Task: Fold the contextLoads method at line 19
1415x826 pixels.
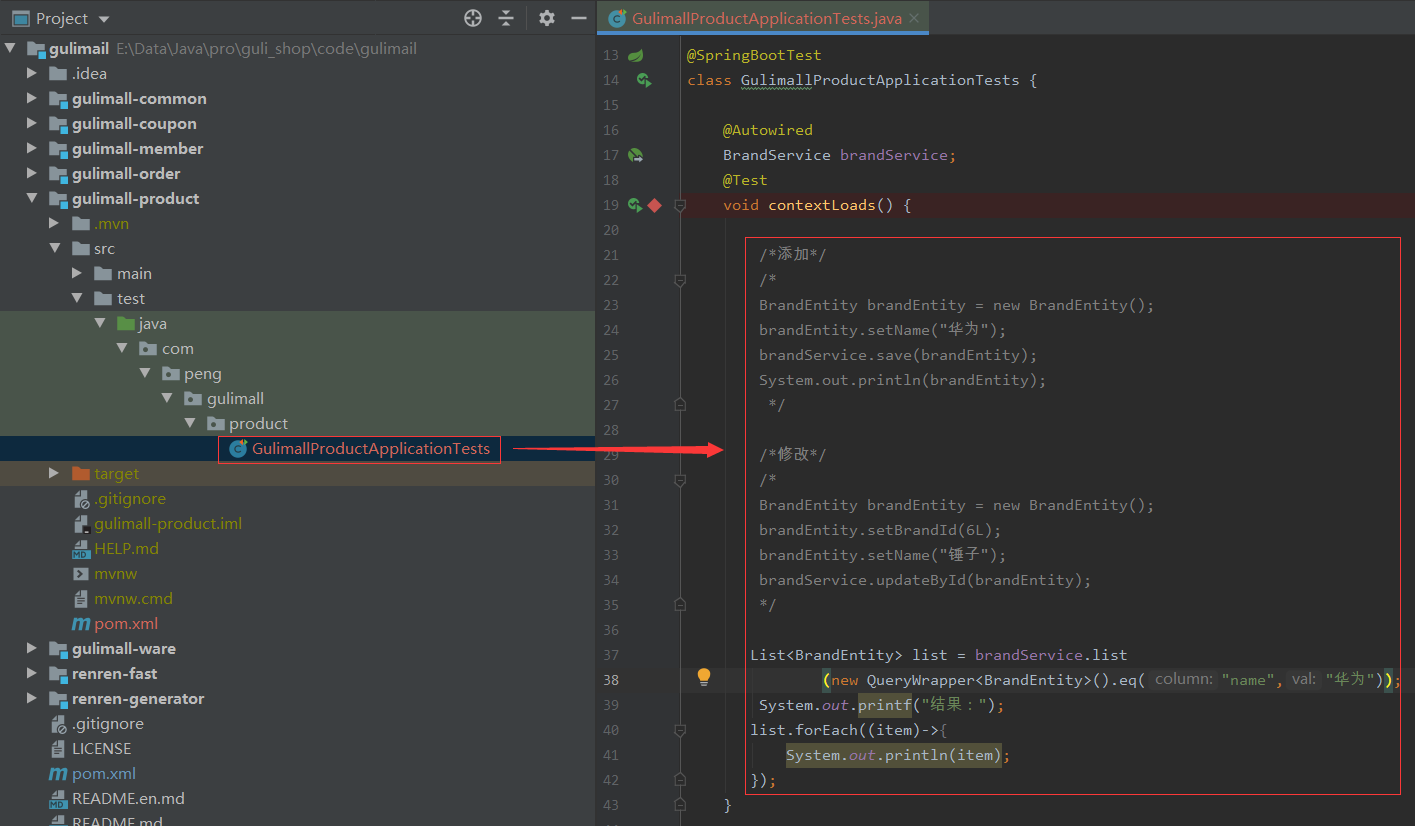Action: coord(680,205)
